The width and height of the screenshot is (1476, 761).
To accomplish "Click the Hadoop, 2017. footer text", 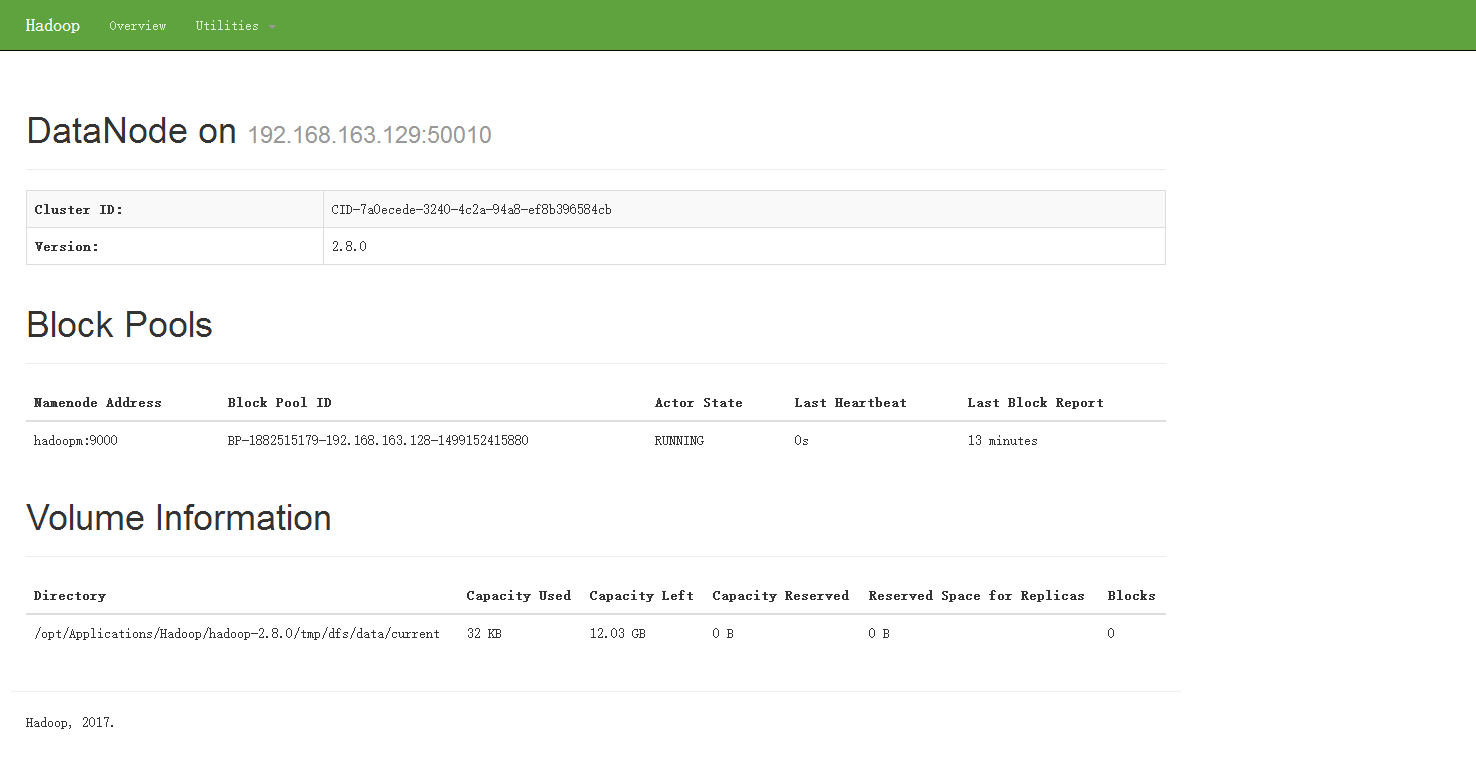I will [x=70, y=723].
